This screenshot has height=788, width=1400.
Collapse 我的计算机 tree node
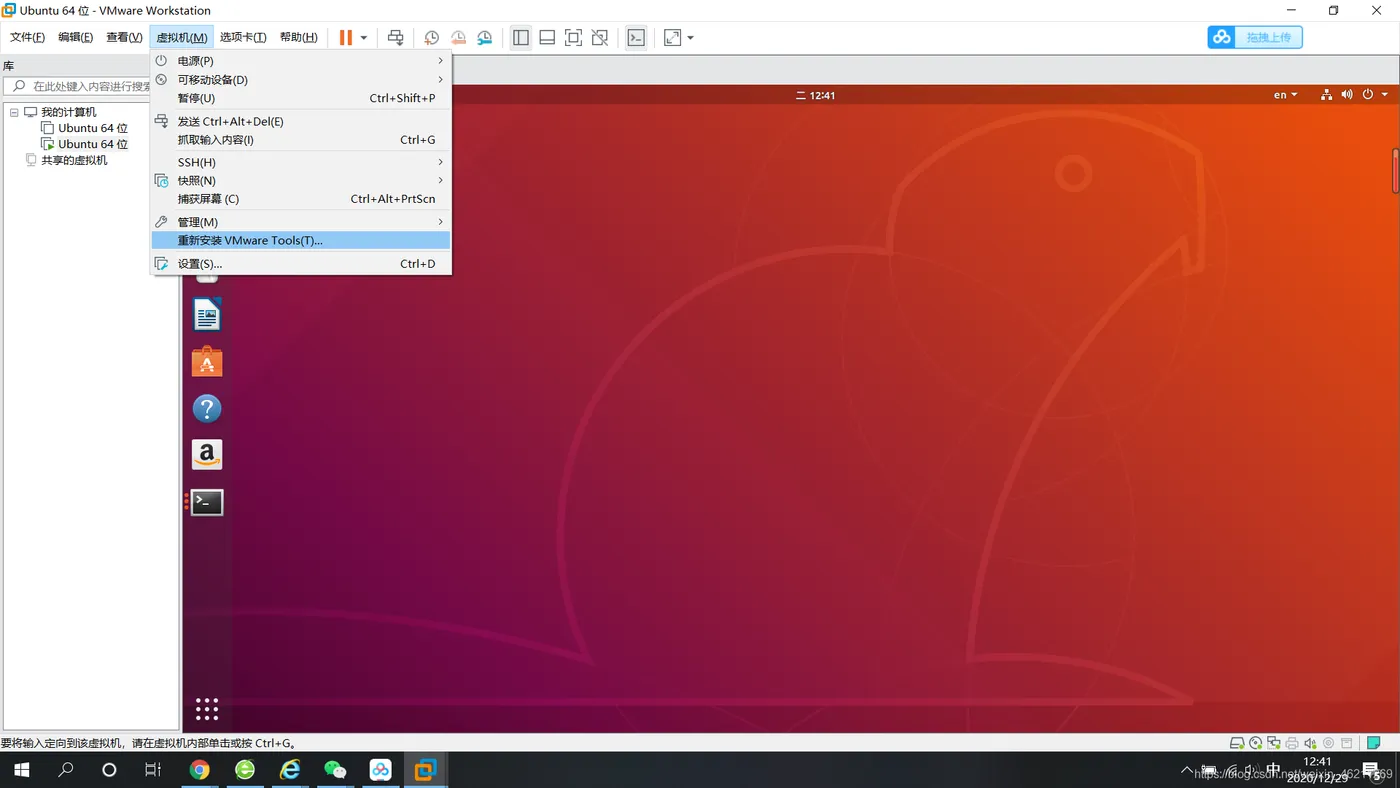(14, 112)
